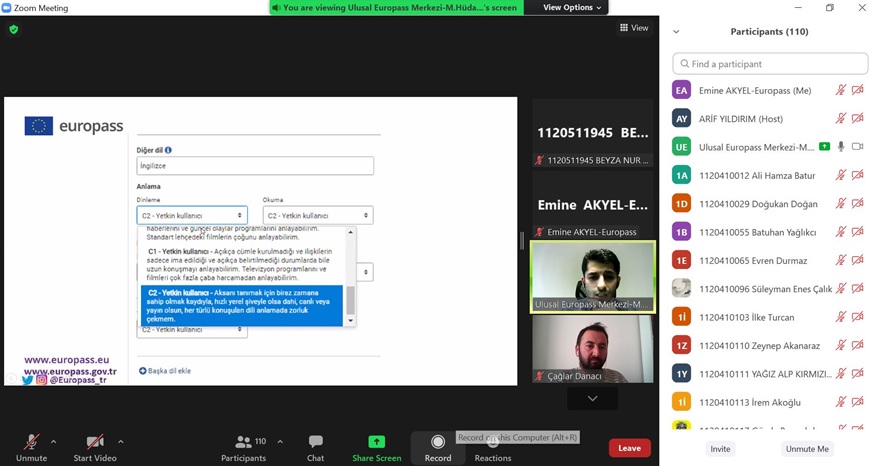Click AY avatar of ARİF YILDIRIM
869x466 pixels.
[681, 119]
